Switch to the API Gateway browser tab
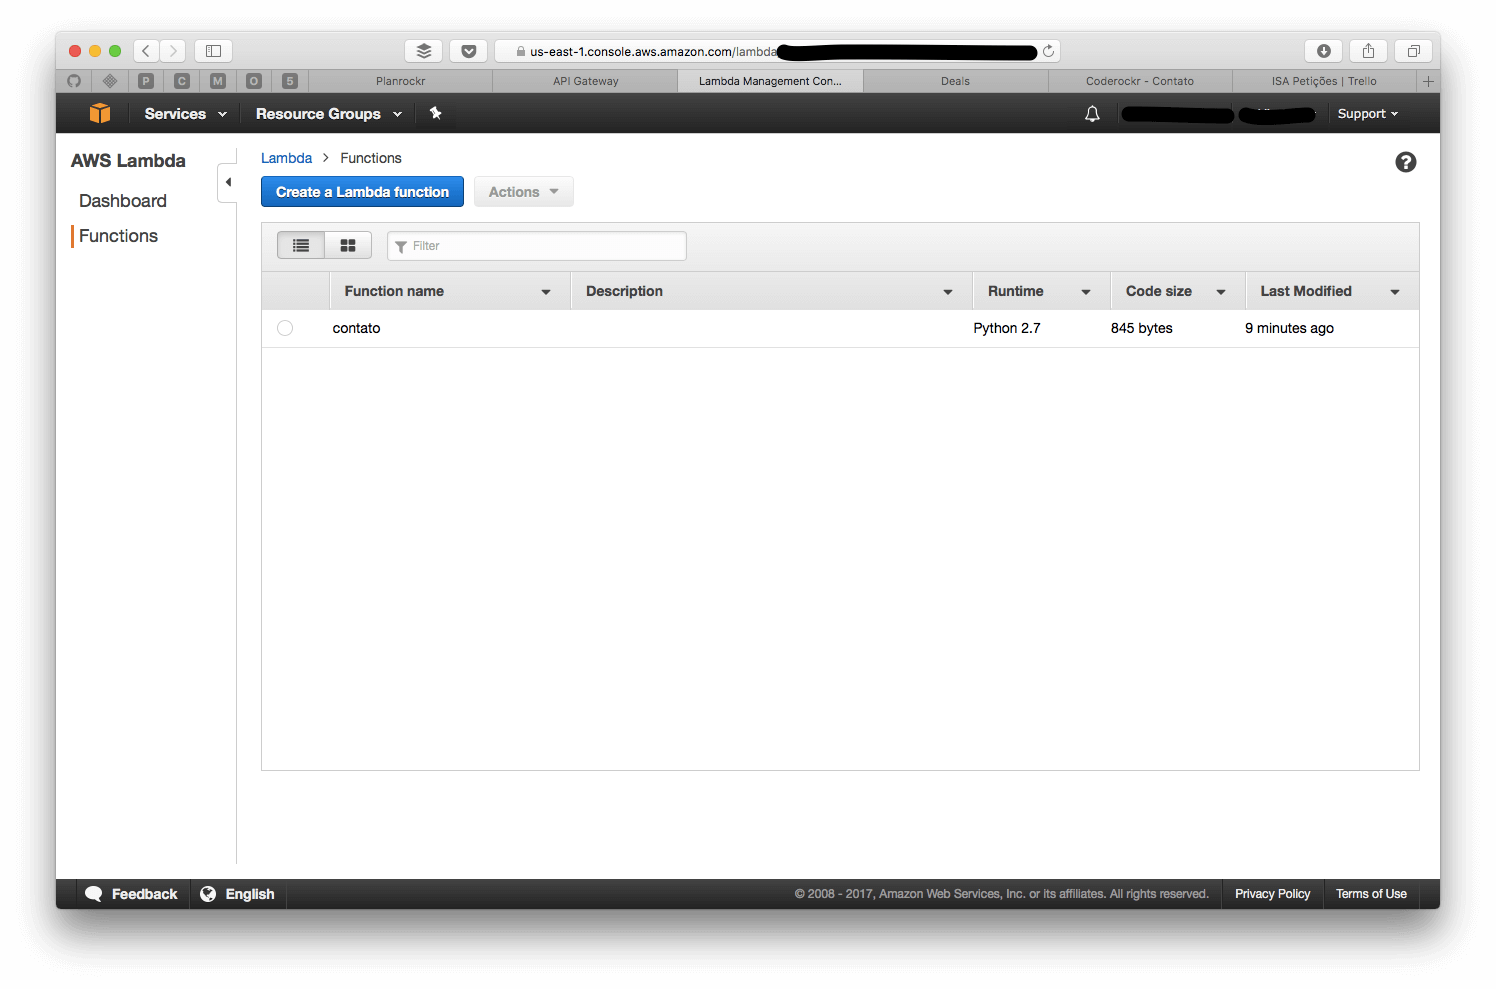 point(585,80)
